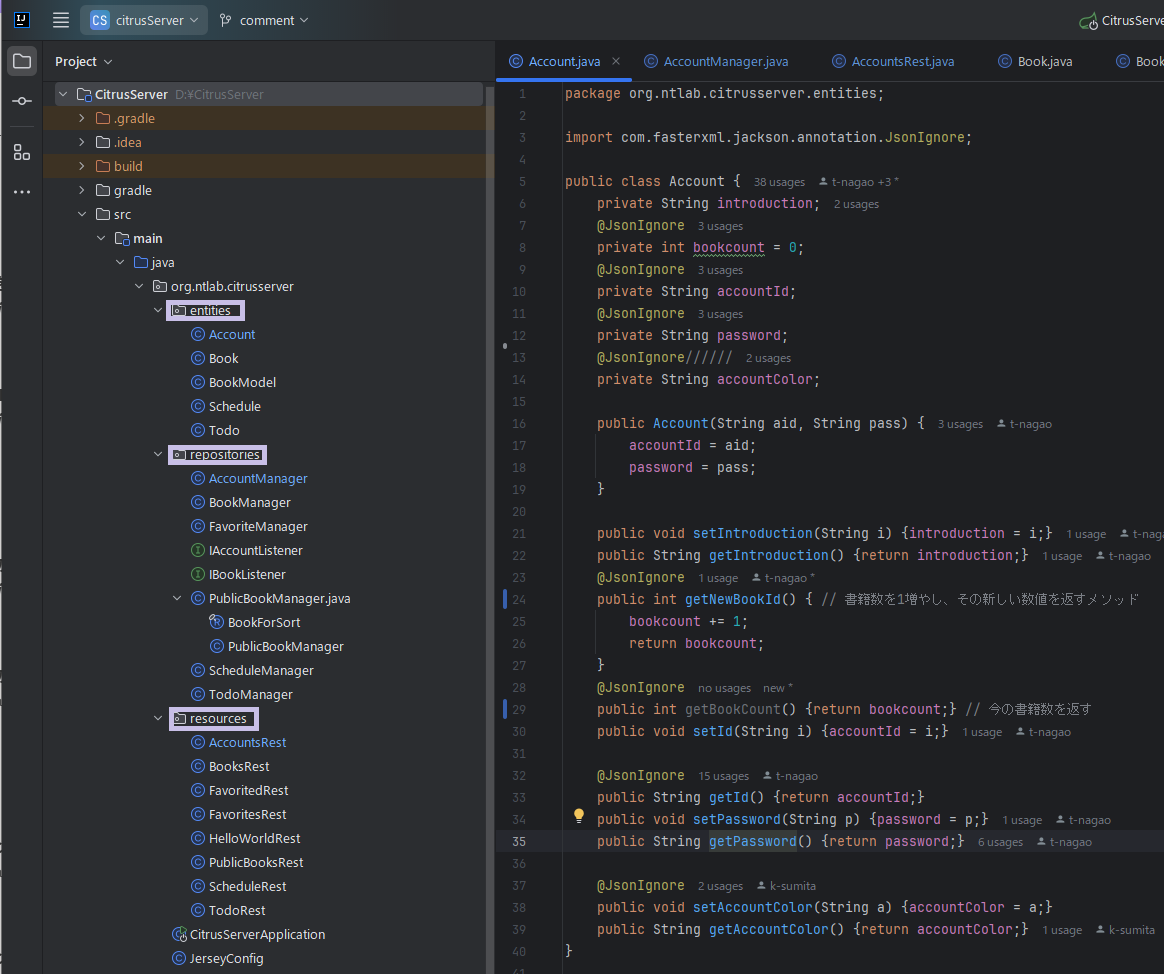Collapse the entities package
The height and width of the screenshot is (974, 1164).
(x=157, y=310)
